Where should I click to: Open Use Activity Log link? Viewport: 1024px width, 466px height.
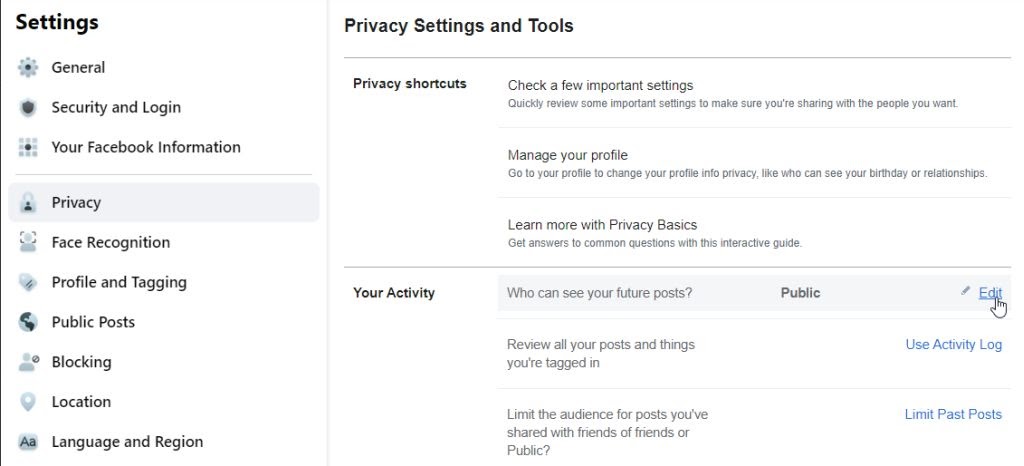coord(953,345)
